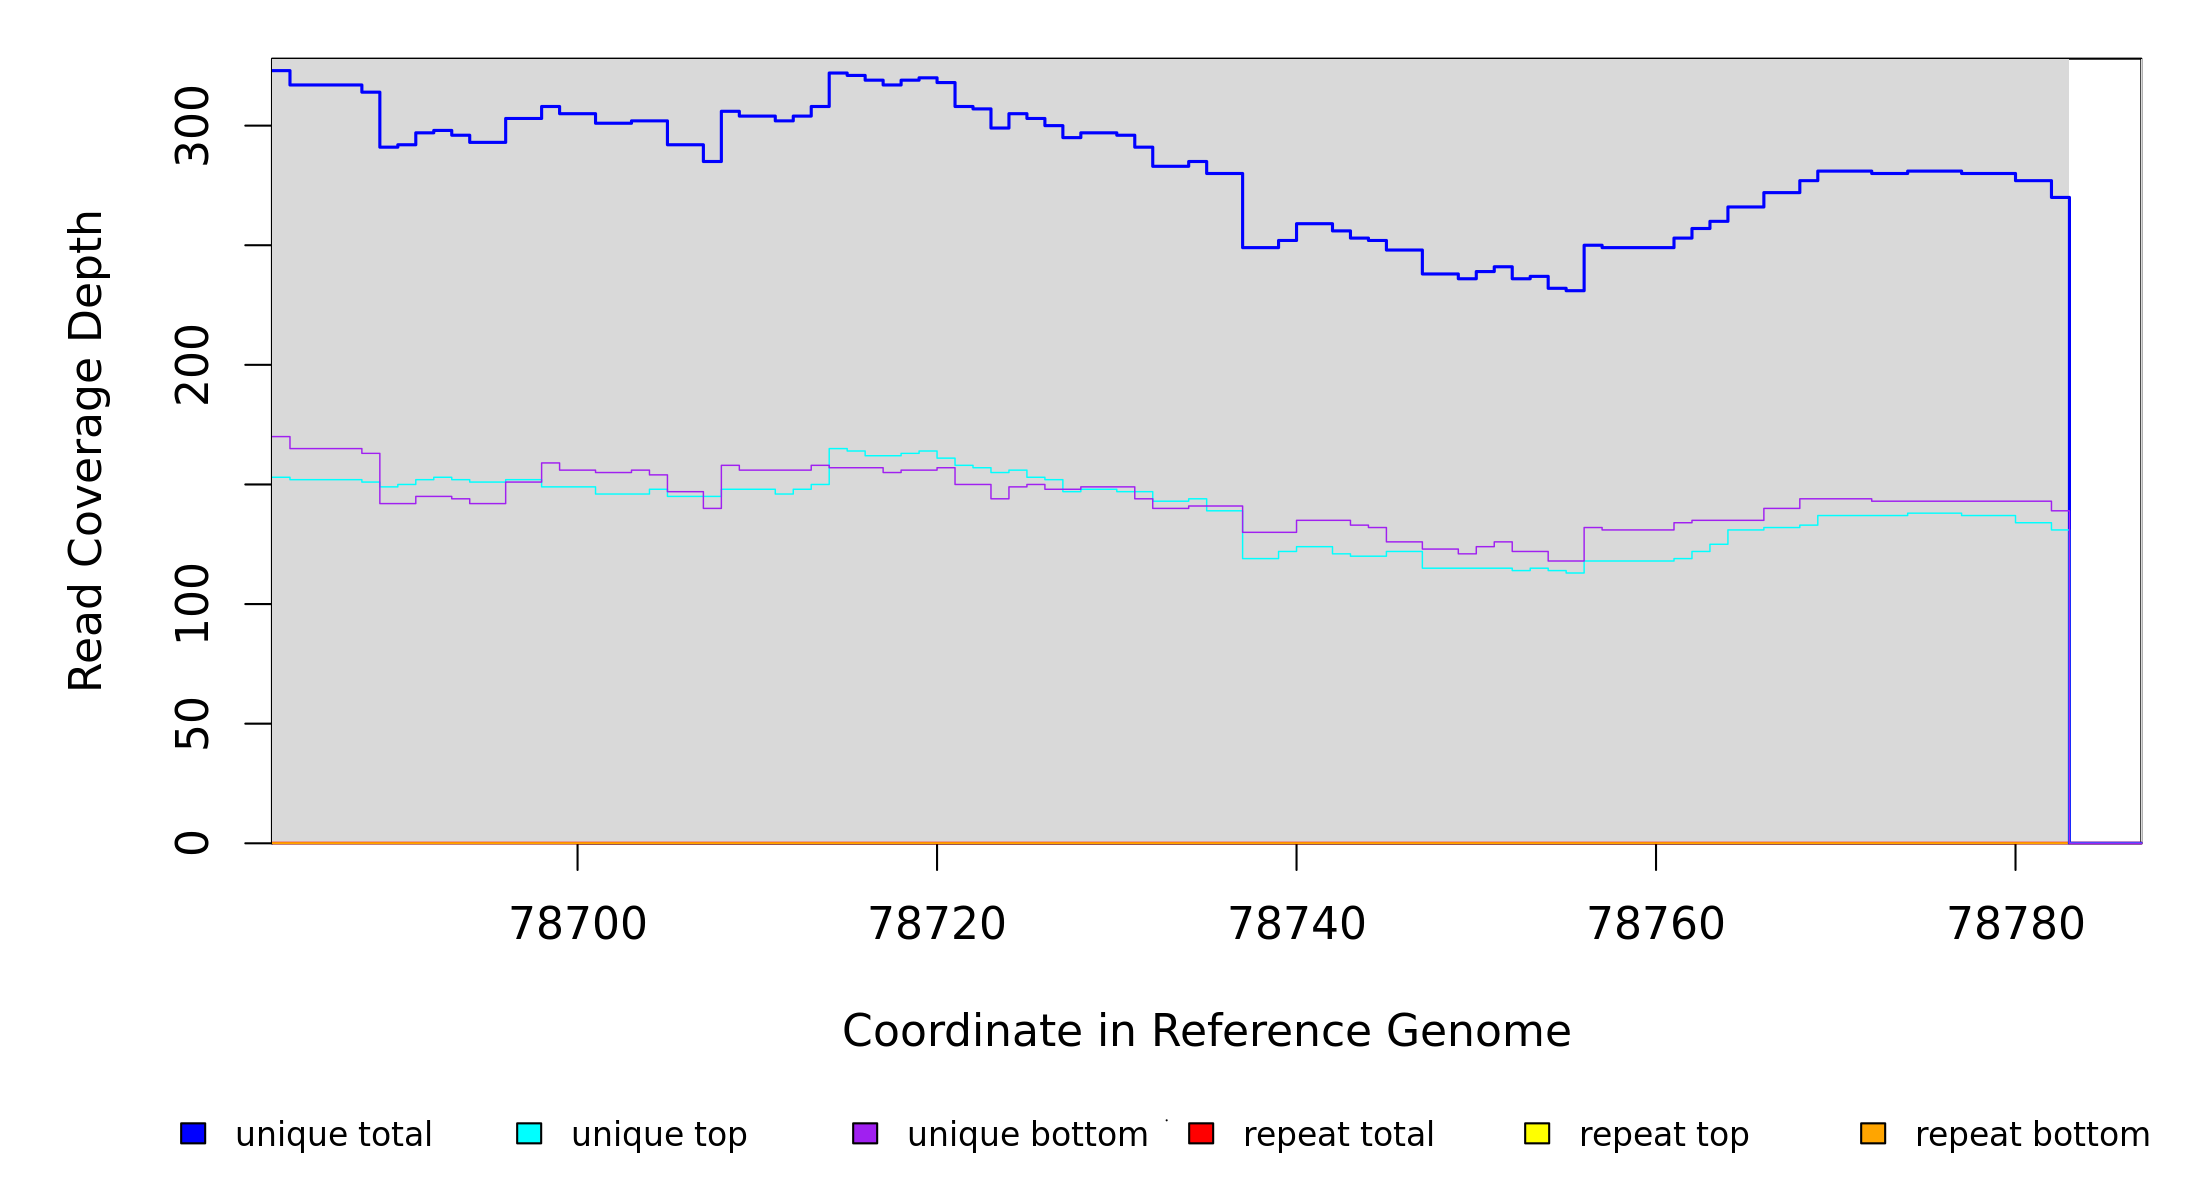Viewport: 2200px width, 1200px height.
Task: Click the 300 y-axis tick label
Action: [x=192, y=126]
